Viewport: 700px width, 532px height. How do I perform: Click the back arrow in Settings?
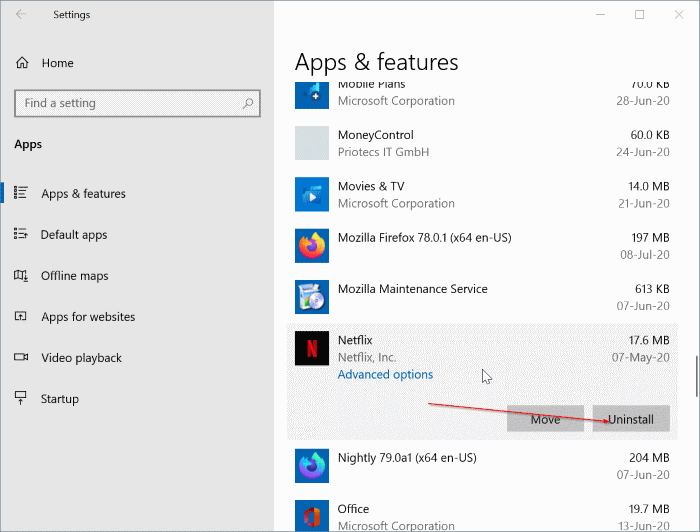tap(21, 14)
